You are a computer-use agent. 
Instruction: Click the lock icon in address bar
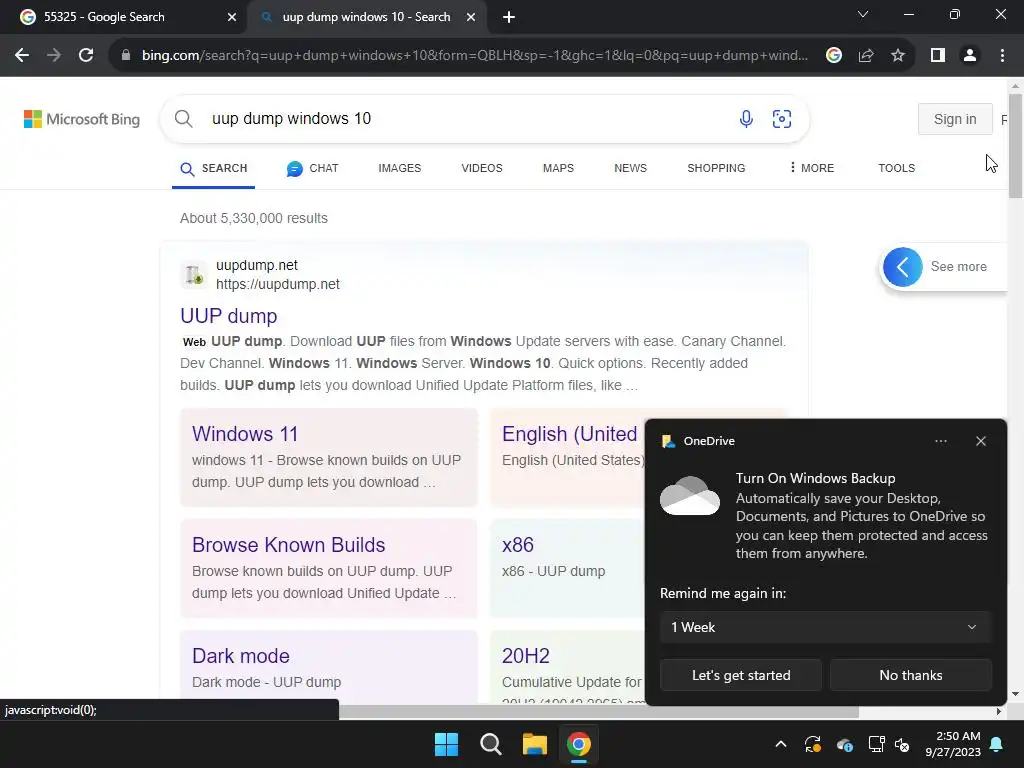126,56
